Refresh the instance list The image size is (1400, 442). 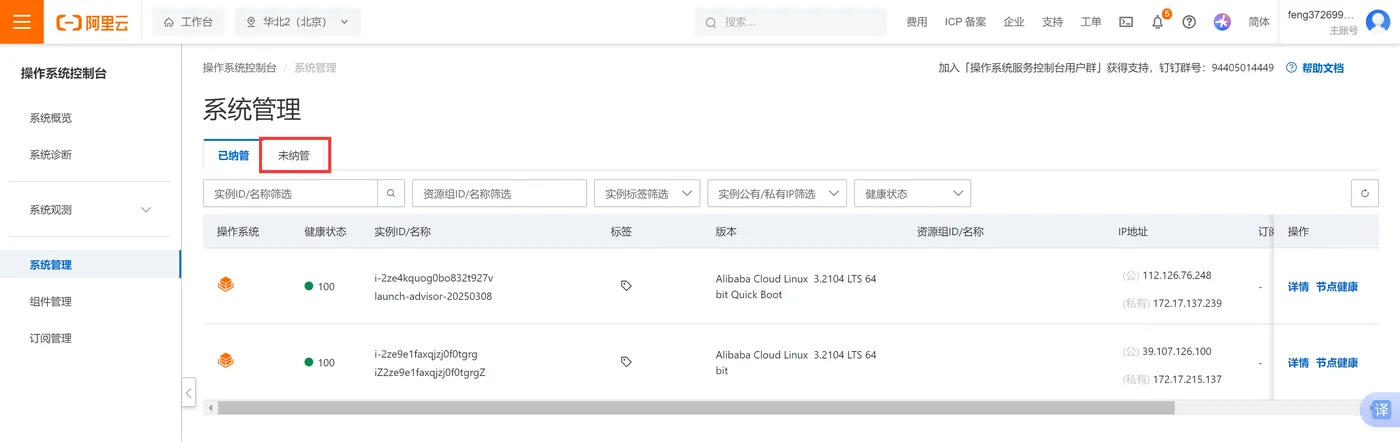click(1364, 193)
